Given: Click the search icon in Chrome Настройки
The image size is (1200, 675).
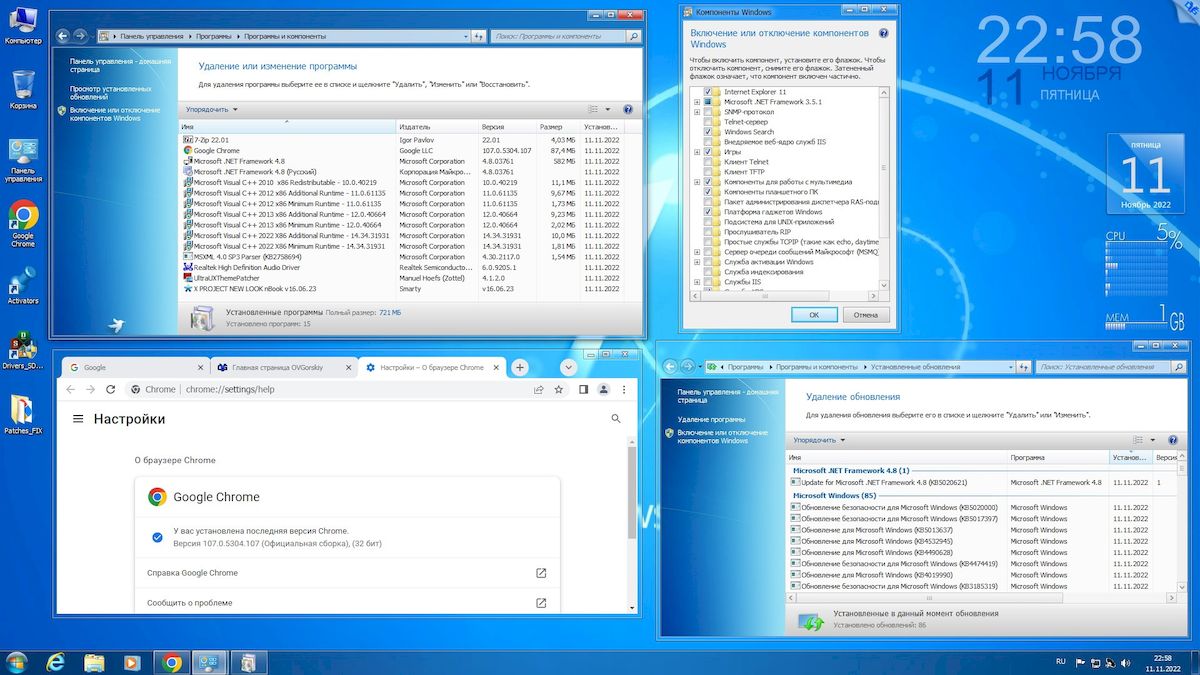Looking at the screenshot, I should pyautogui.click(x=616, y=419).
